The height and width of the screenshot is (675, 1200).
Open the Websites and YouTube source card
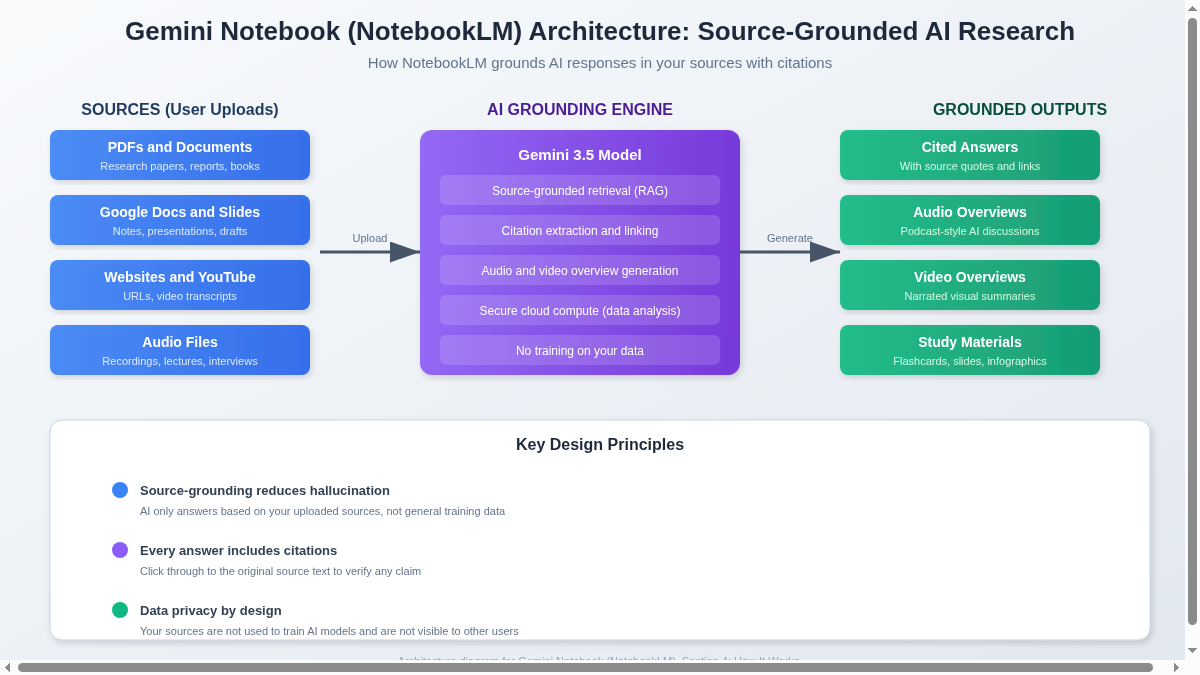[180, 285]
